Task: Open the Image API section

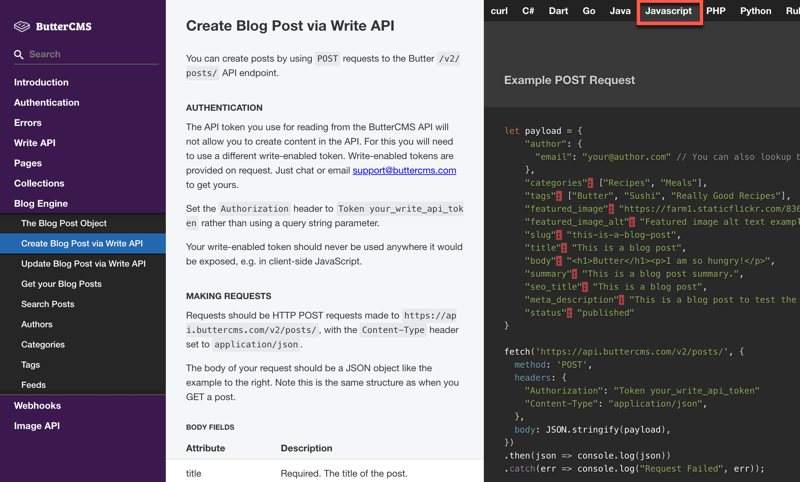Action: pyautogui.click(x=37, y=426)
